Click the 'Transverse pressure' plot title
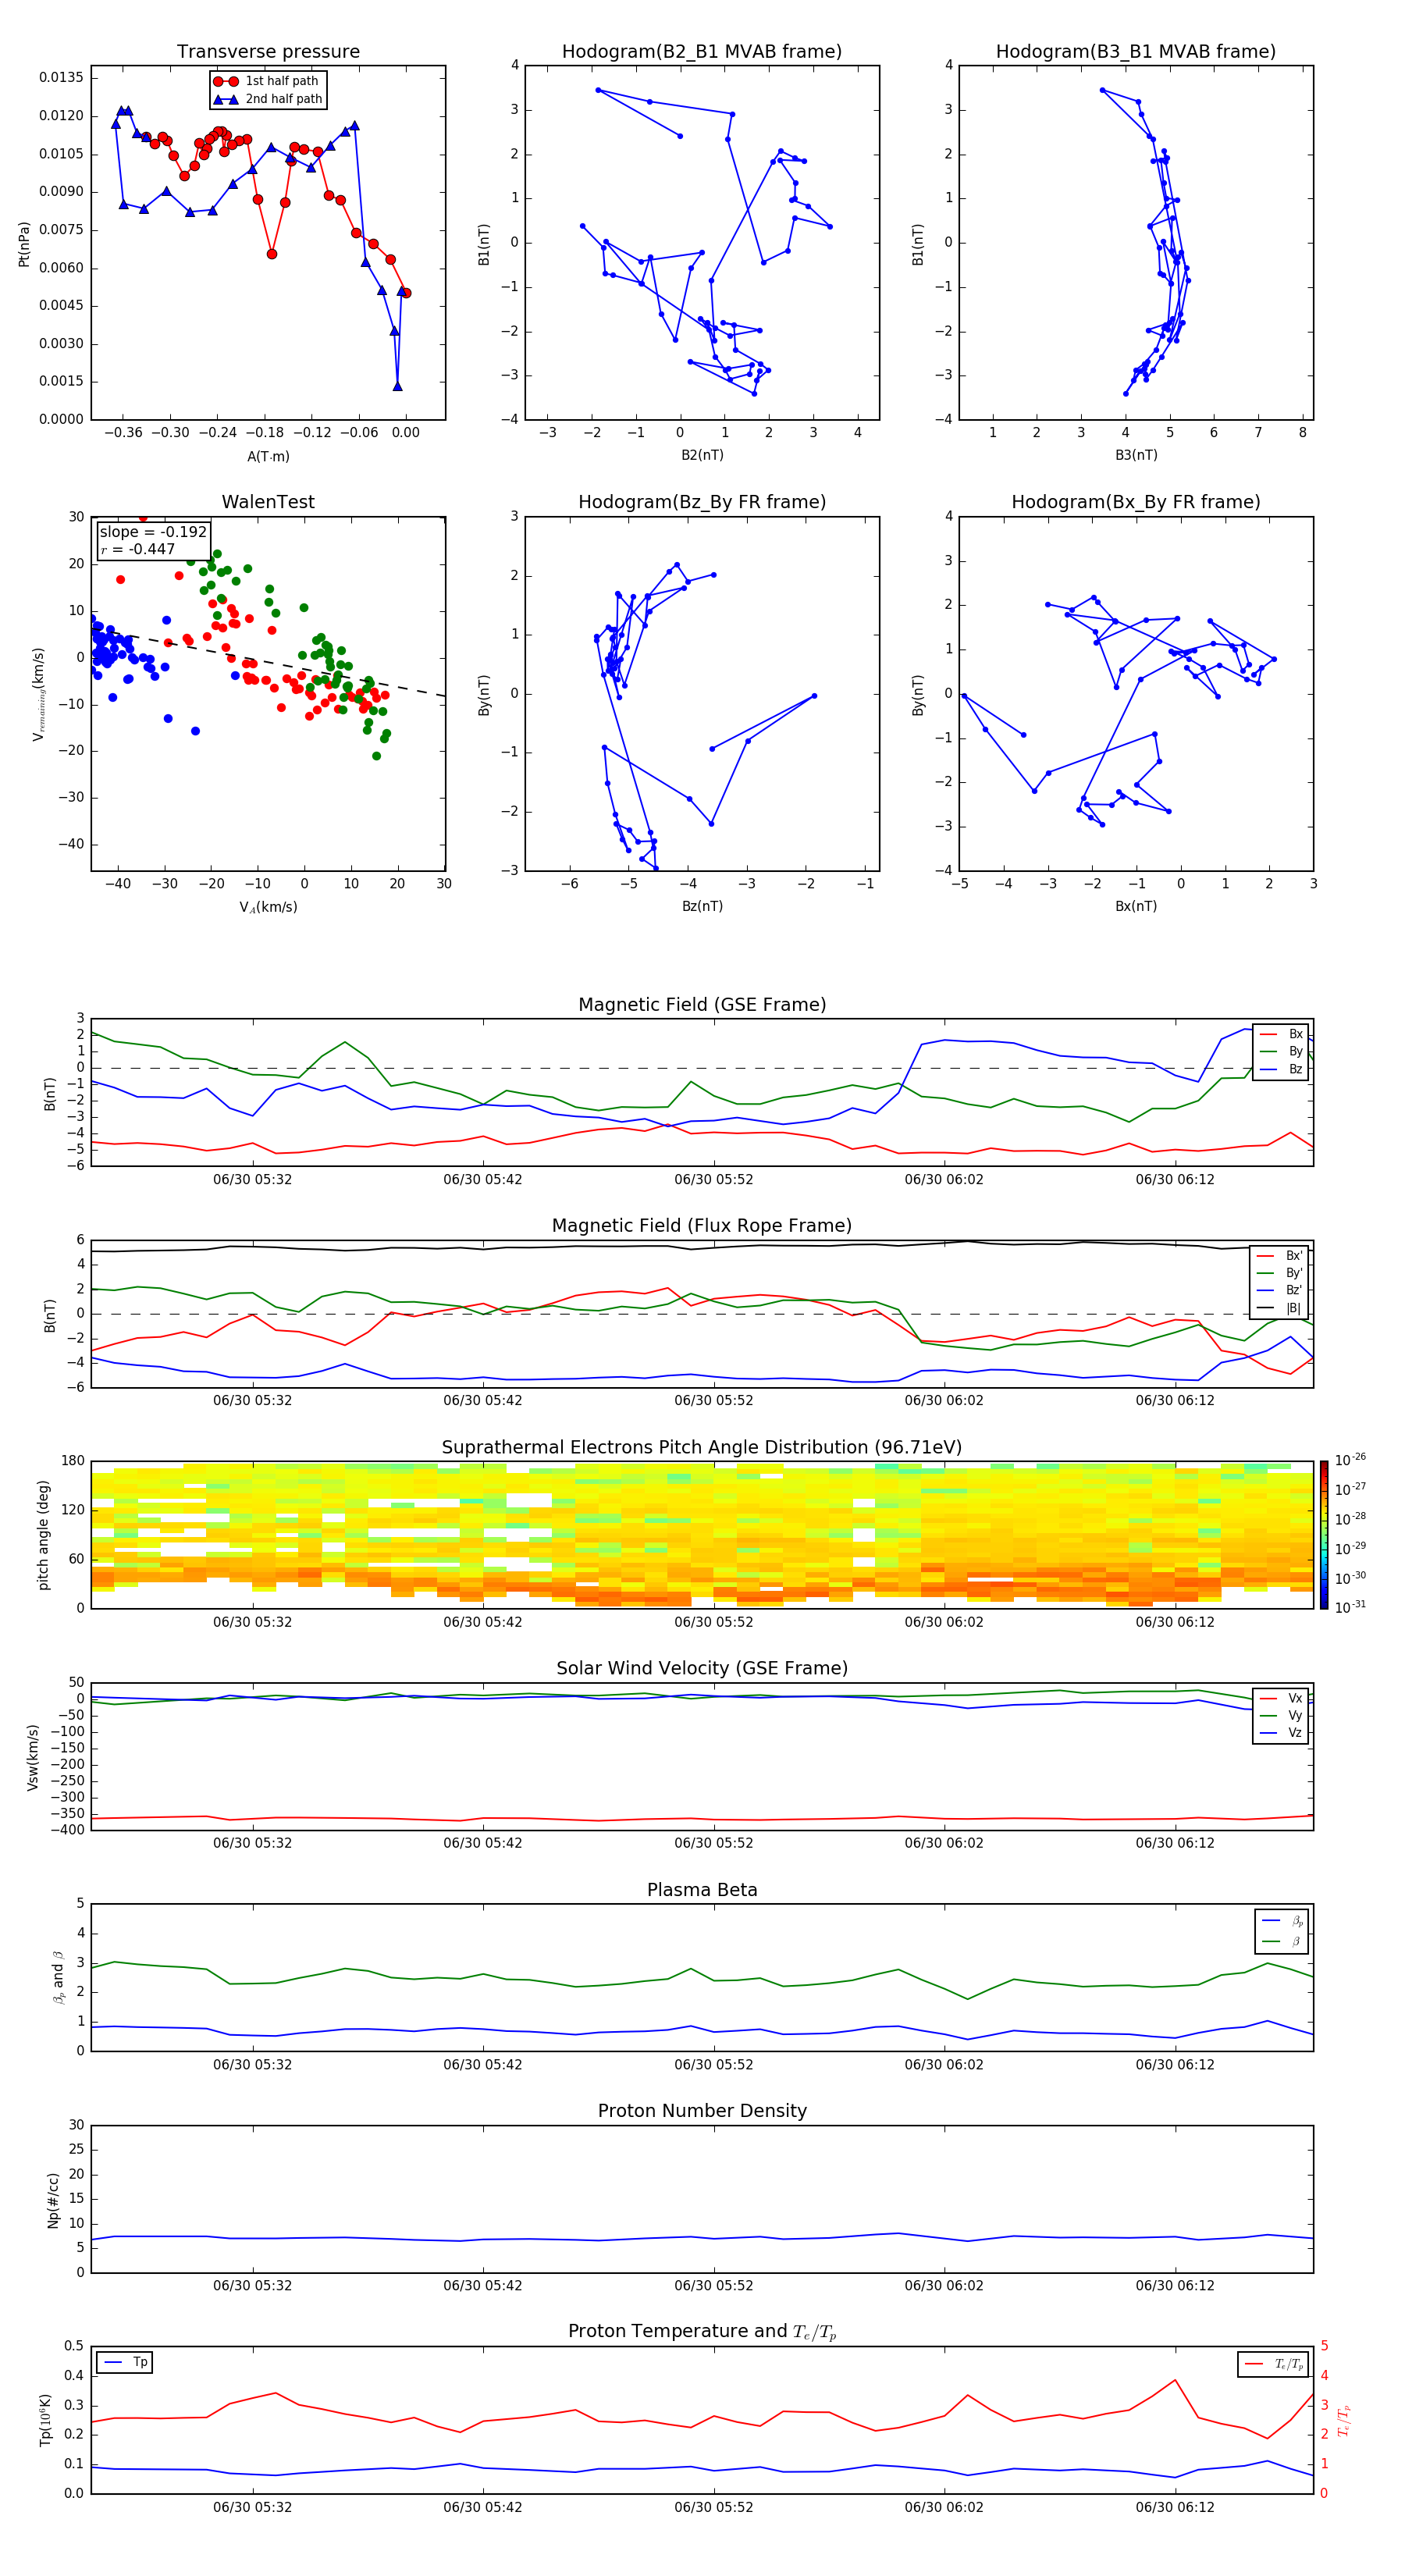Viewport: 1405px width, 2576px height. pyautogui.click(x=268, y=51)
